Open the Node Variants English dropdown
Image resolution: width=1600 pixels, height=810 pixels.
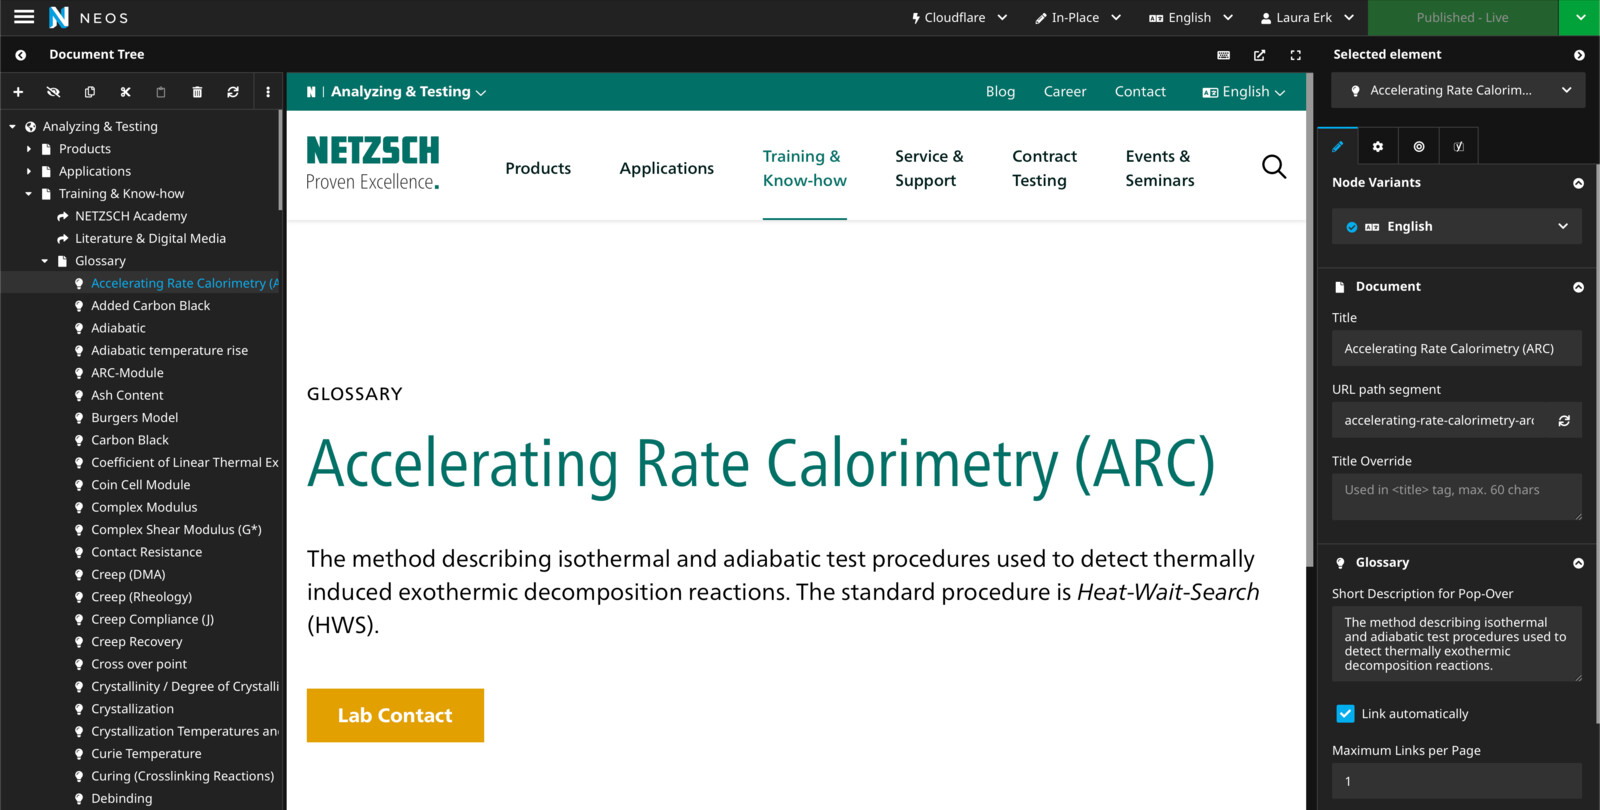click(x=1457, y=227)
